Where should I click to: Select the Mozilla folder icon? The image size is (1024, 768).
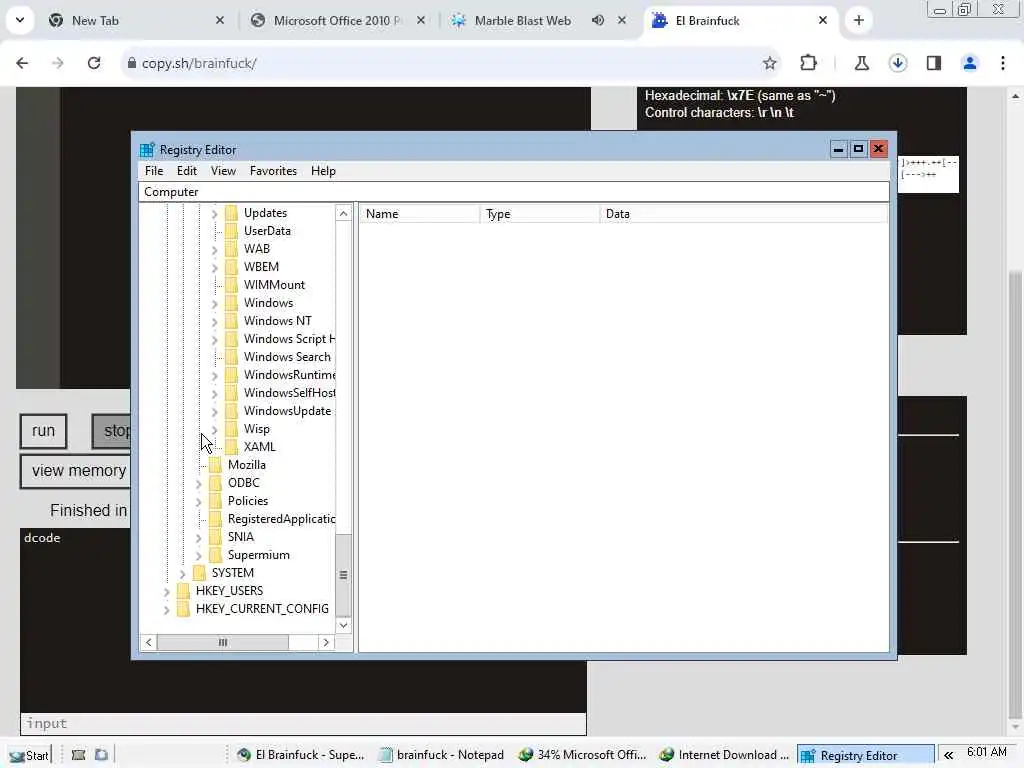[216, 465]
